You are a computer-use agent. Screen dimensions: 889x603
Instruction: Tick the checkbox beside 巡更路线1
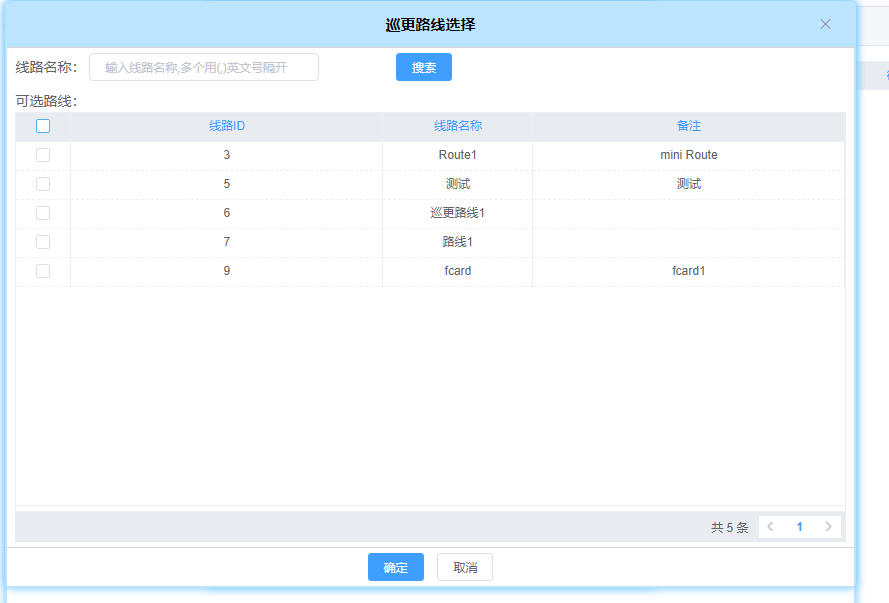(43, 213)
